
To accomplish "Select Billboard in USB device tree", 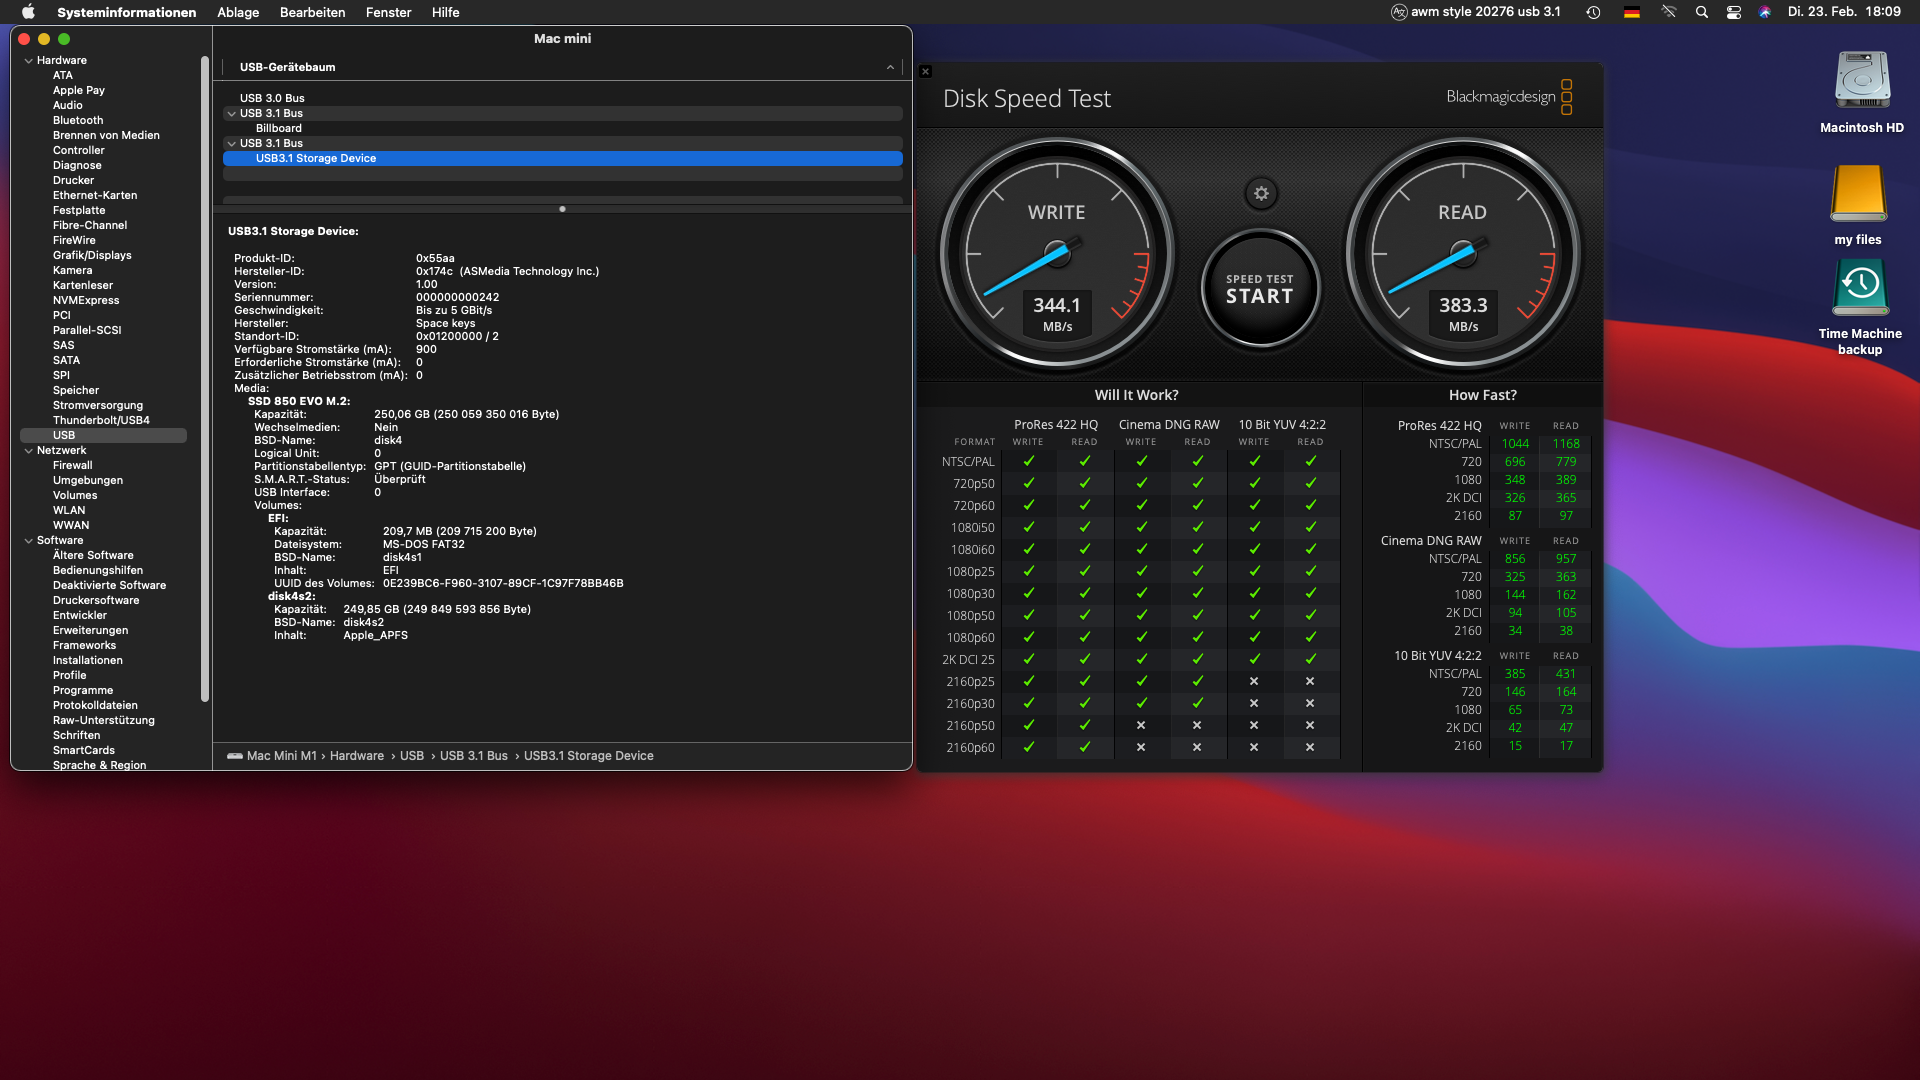I will click(x=279, y=128).
